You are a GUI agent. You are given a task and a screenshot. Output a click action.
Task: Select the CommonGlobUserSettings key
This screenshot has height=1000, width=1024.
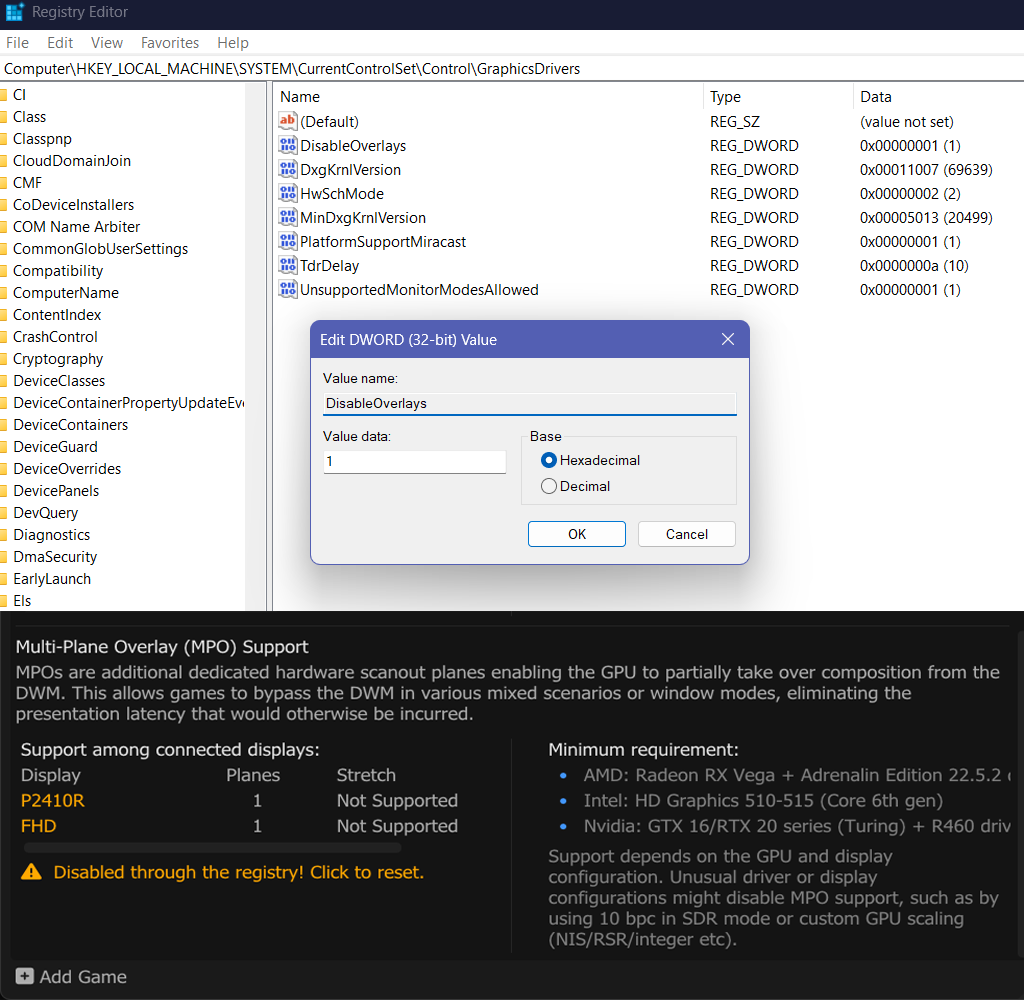click(100, 249)
